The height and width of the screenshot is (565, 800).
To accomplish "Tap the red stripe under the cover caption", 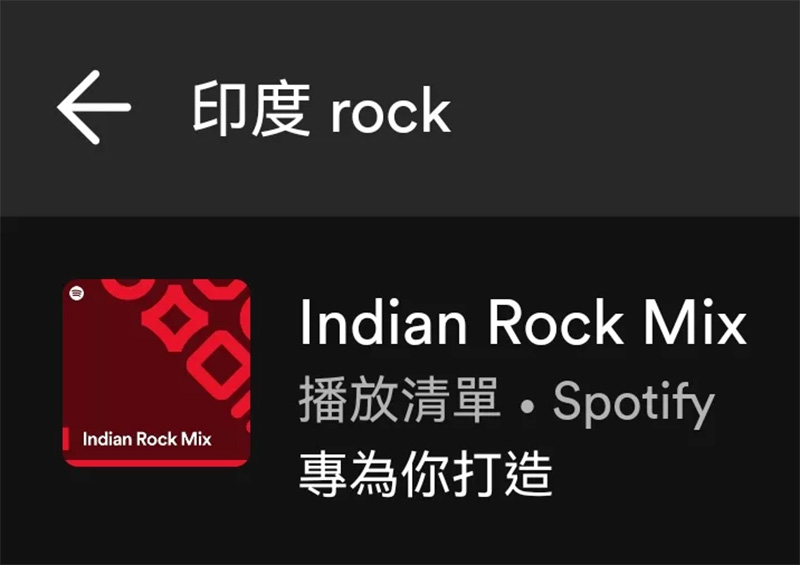I will click(x=156, y=463).
